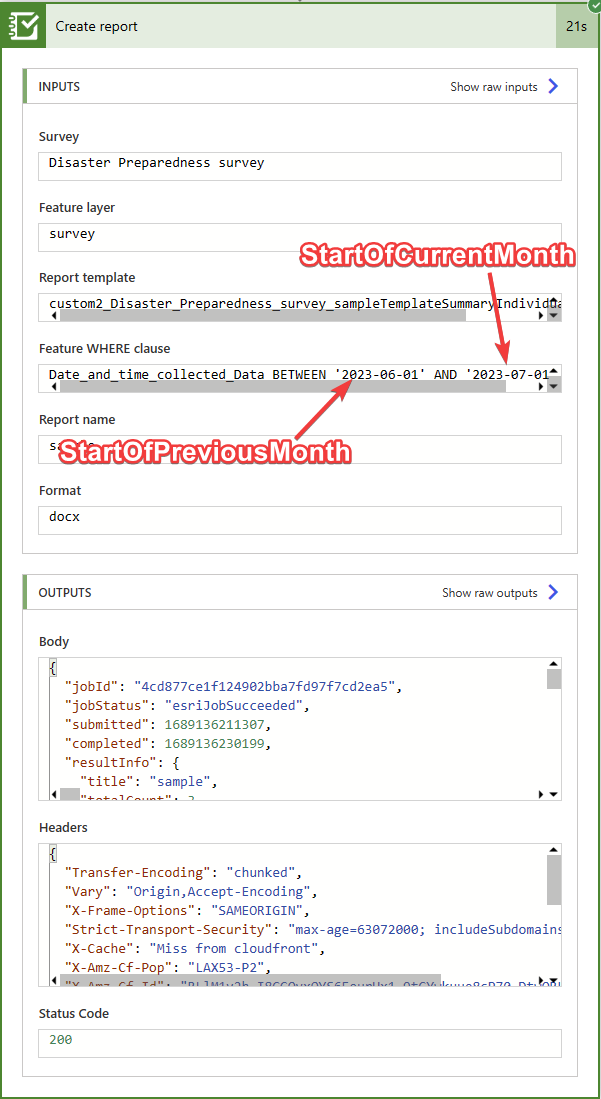601x1099 pixels.
Task: Click the Headers vertical scrollbar thumb
Action: click(x=554, y=878)
